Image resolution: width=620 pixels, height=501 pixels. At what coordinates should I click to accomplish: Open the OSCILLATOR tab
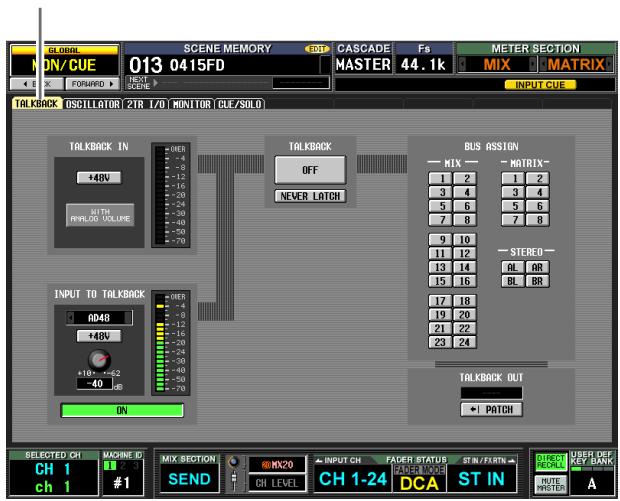point(93,104)
